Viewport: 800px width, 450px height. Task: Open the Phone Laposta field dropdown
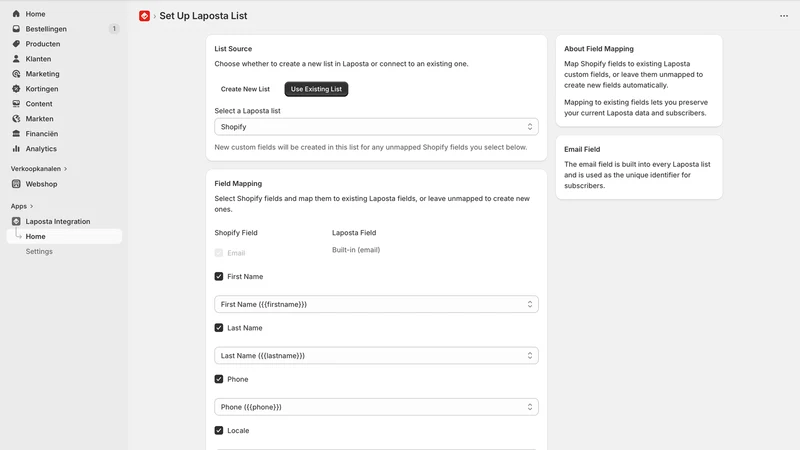coord(376,407)
